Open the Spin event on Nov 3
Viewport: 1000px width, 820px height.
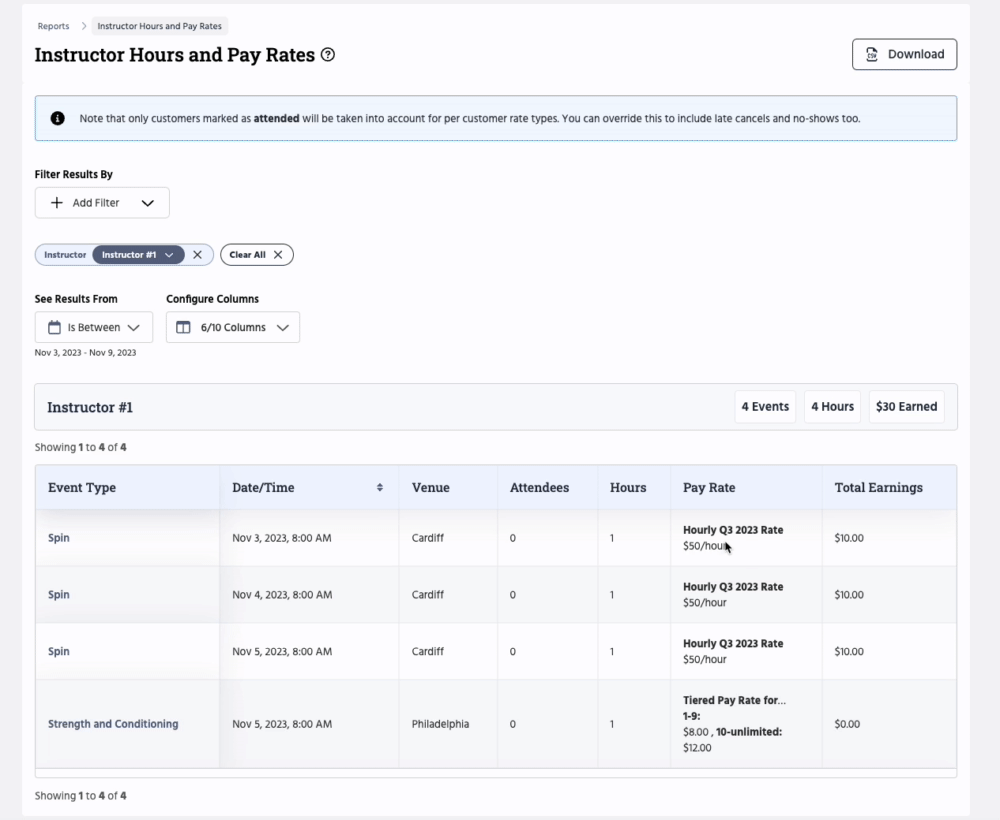59,538
